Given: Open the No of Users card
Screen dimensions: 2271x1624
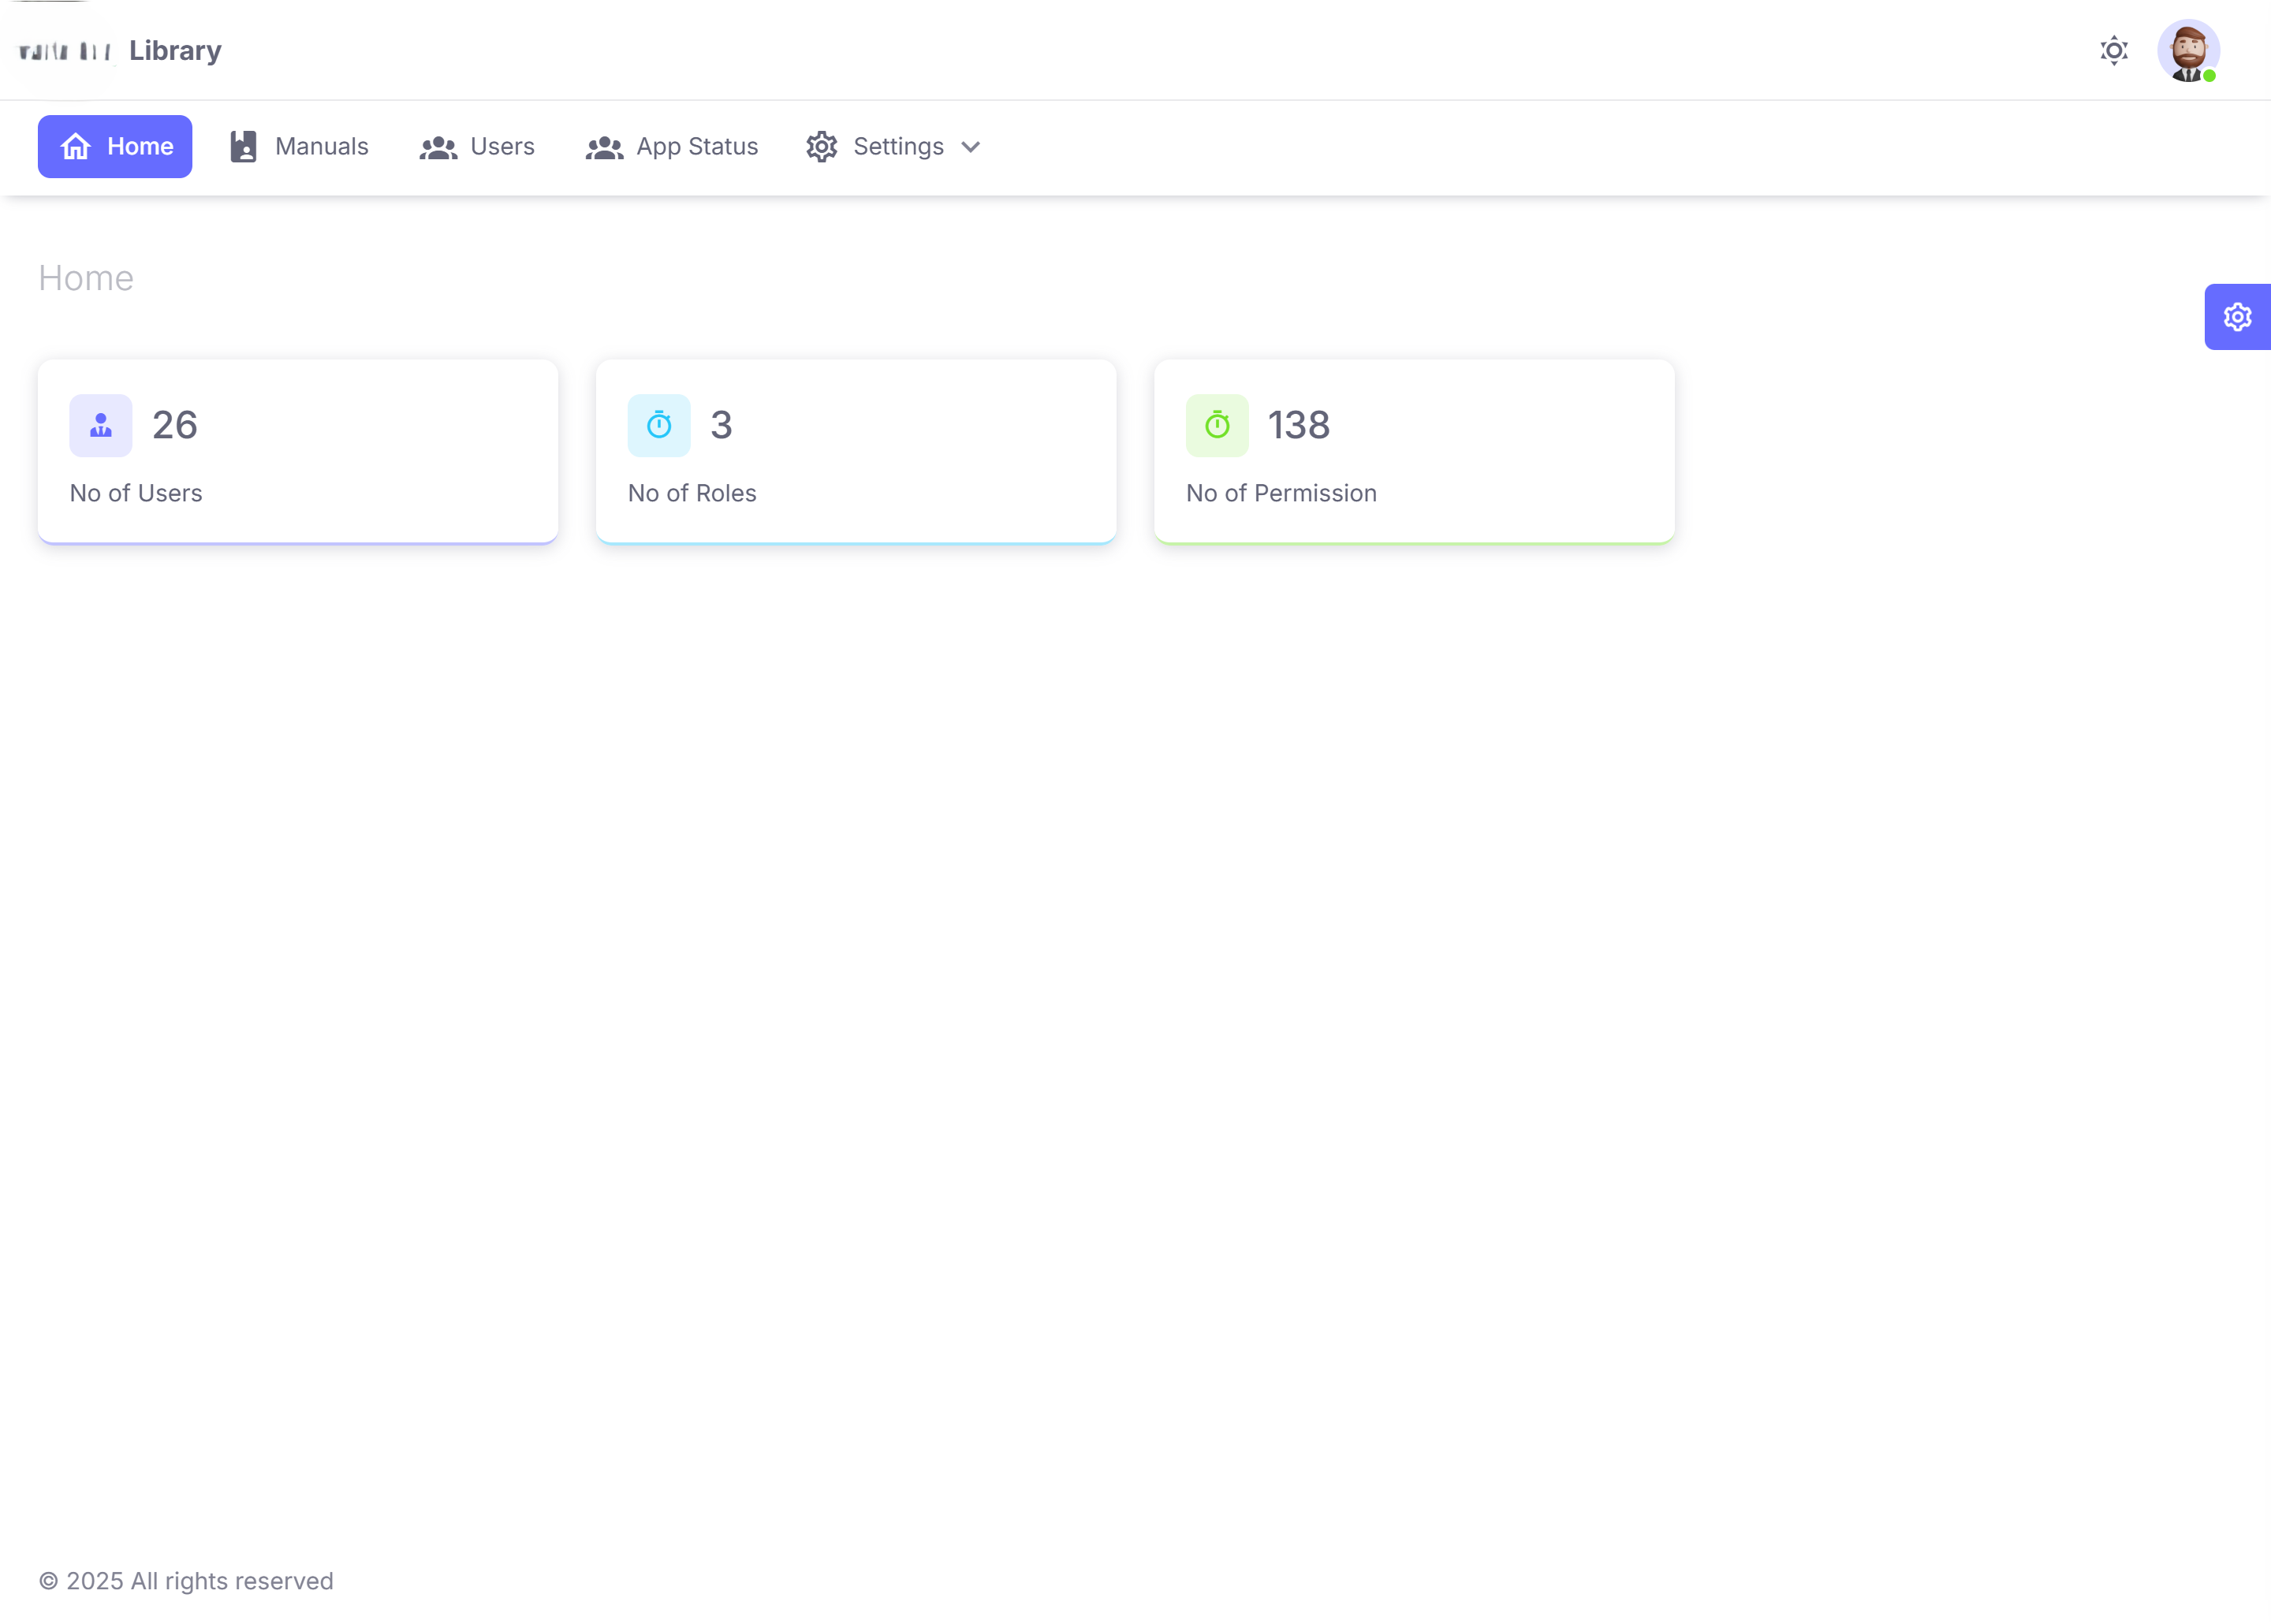Looking at the screenshot, I should pos(298,452).
